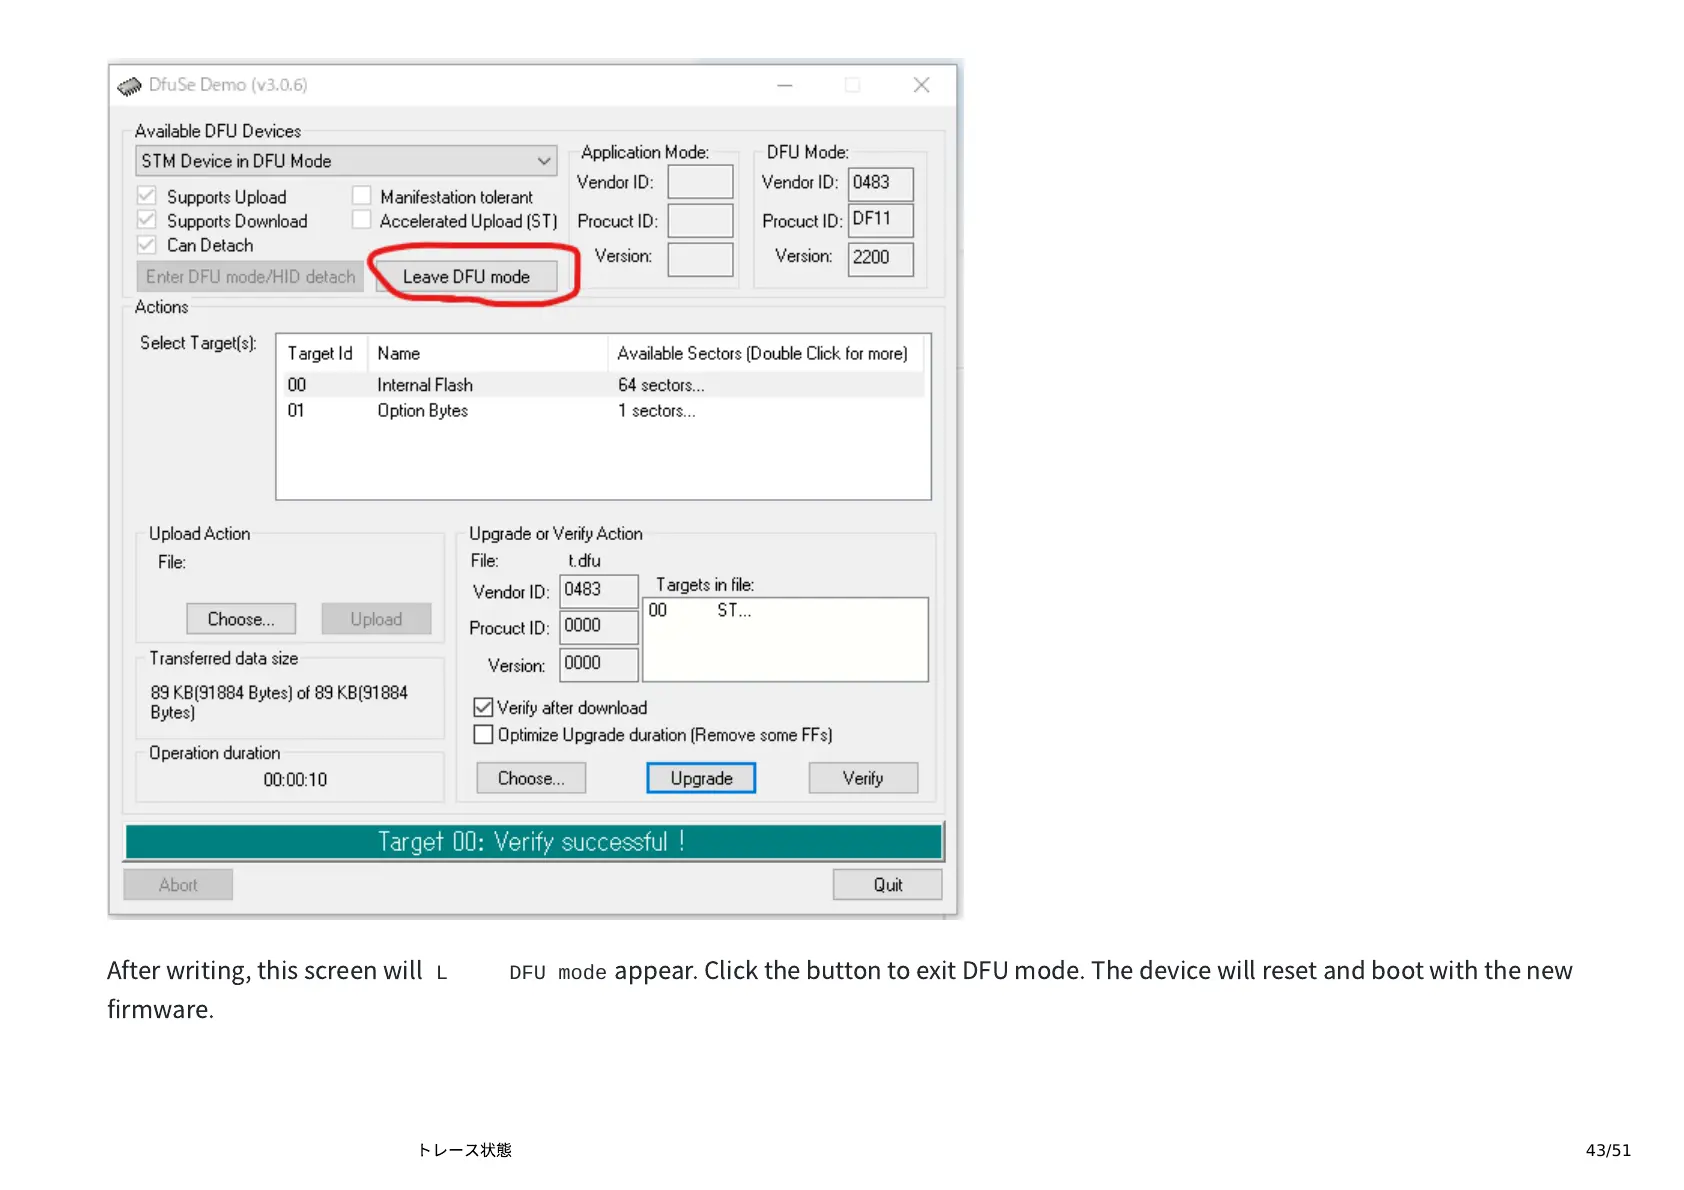Image resolution: width=1684 pixels, height=1190 pixels.
Task: Click the Application Mode Procuct ID field
Action: pyautogui.click(x=701, y=221)
